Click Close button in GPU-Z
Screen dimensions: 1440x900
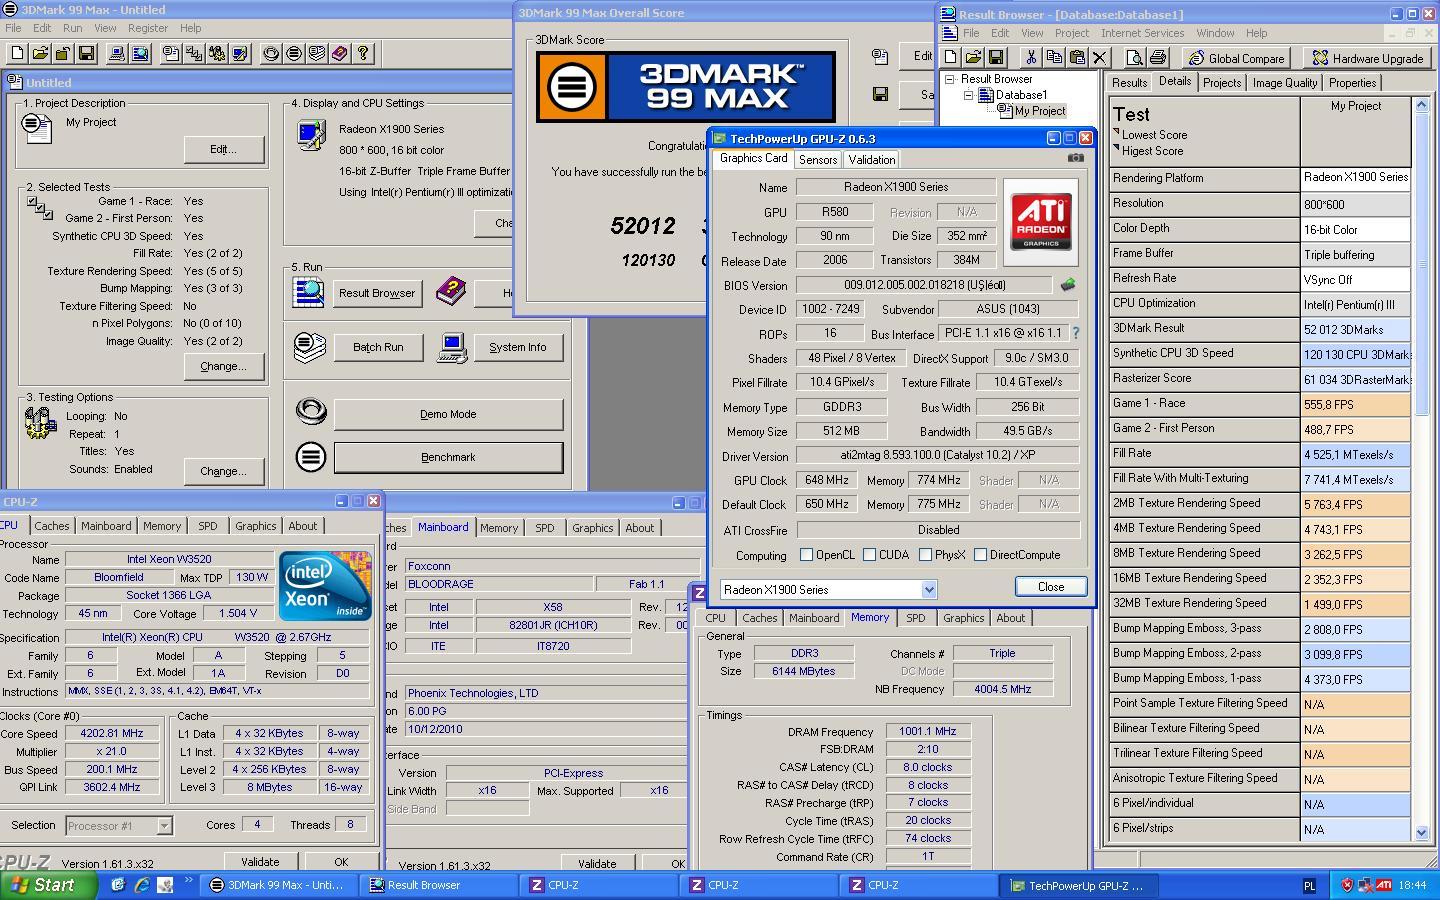point(1051,587)
